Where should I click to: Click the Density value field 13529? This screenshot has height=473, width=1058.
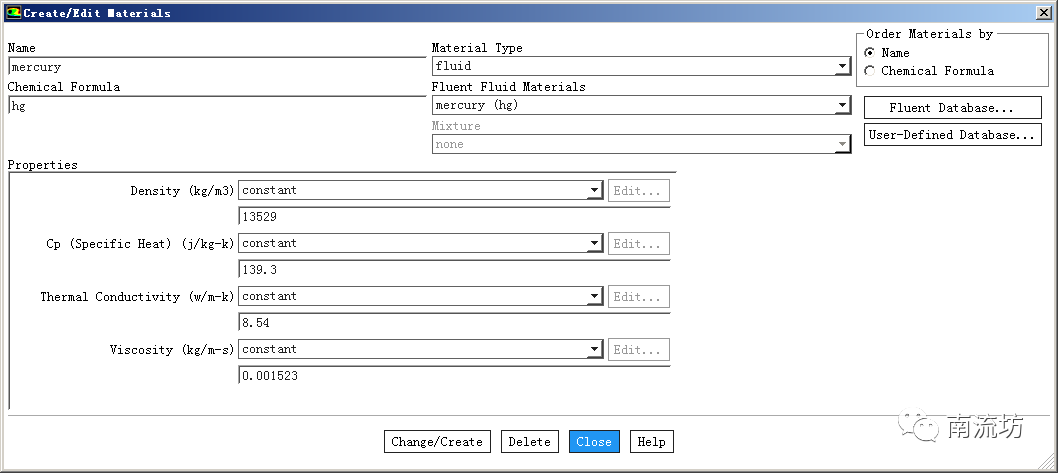[x=454, y=216]
